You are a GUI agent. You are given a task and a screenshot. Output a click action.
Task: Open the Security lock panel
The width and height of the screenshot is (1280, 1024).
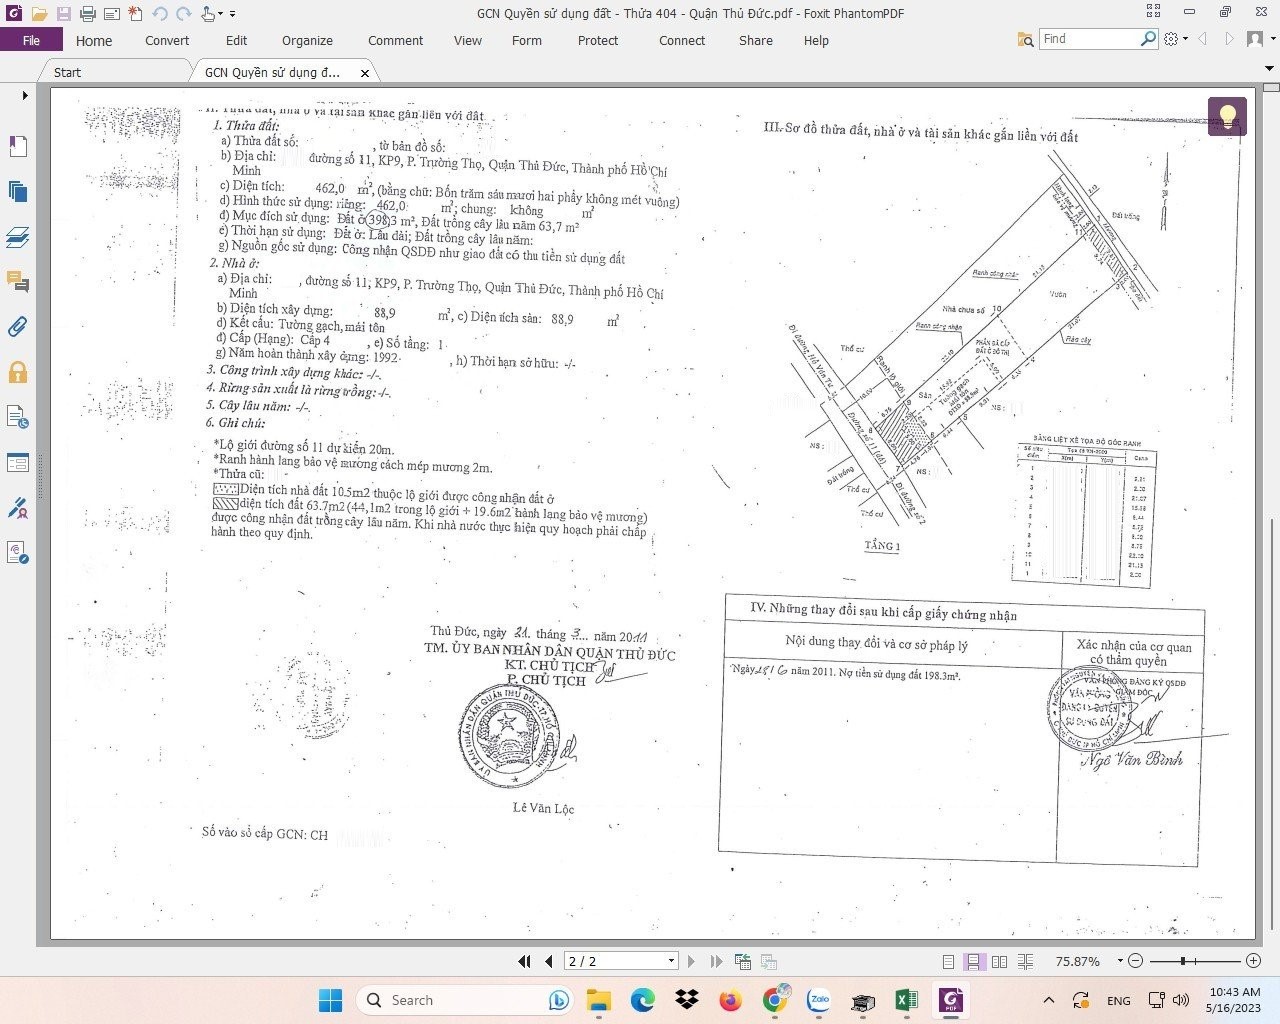tap(17, 373)
